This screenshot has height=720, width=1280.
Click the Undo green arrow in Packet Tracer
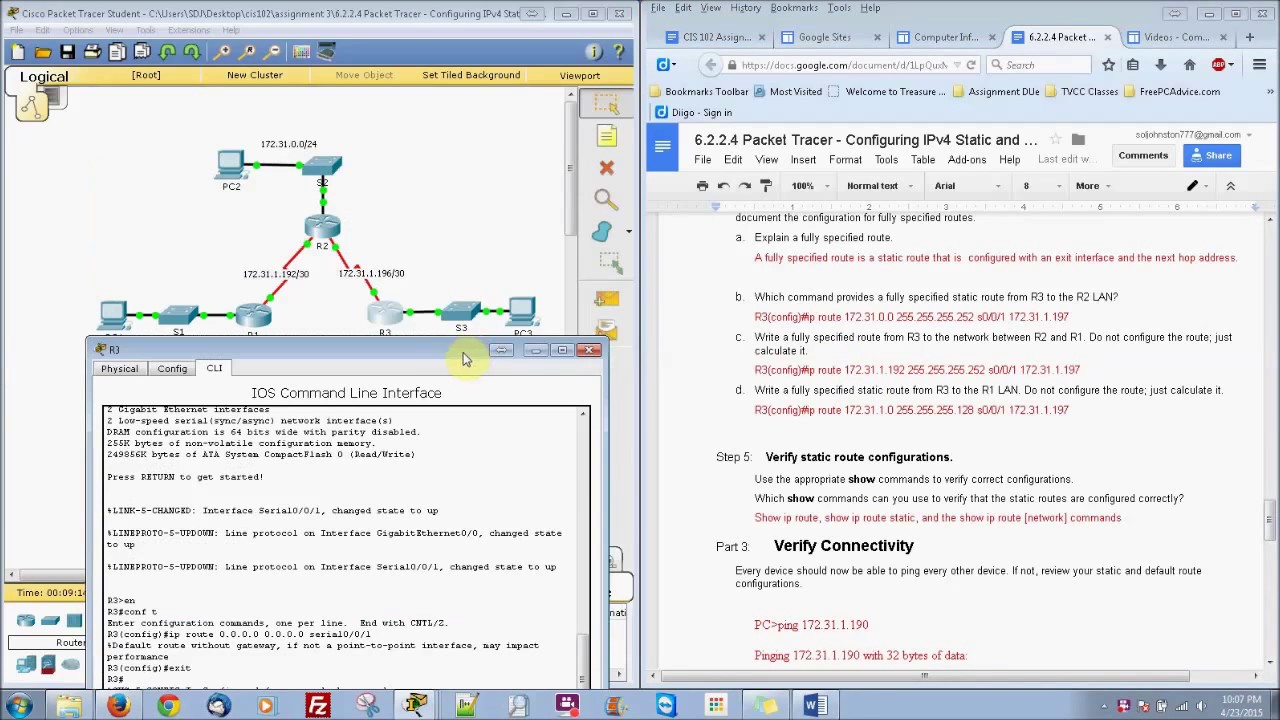(167, 52)
